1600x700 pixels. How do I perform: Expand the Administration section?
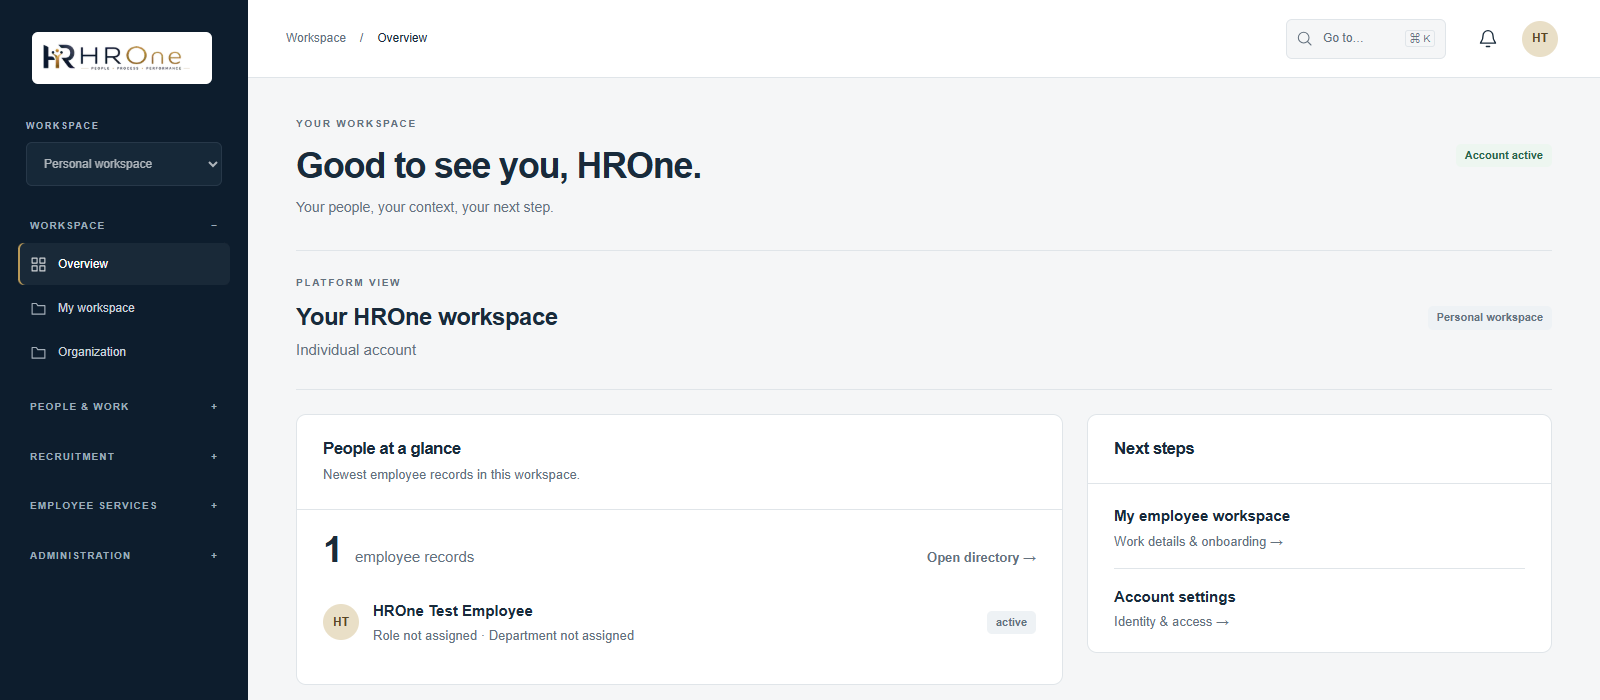click(124, 556)
